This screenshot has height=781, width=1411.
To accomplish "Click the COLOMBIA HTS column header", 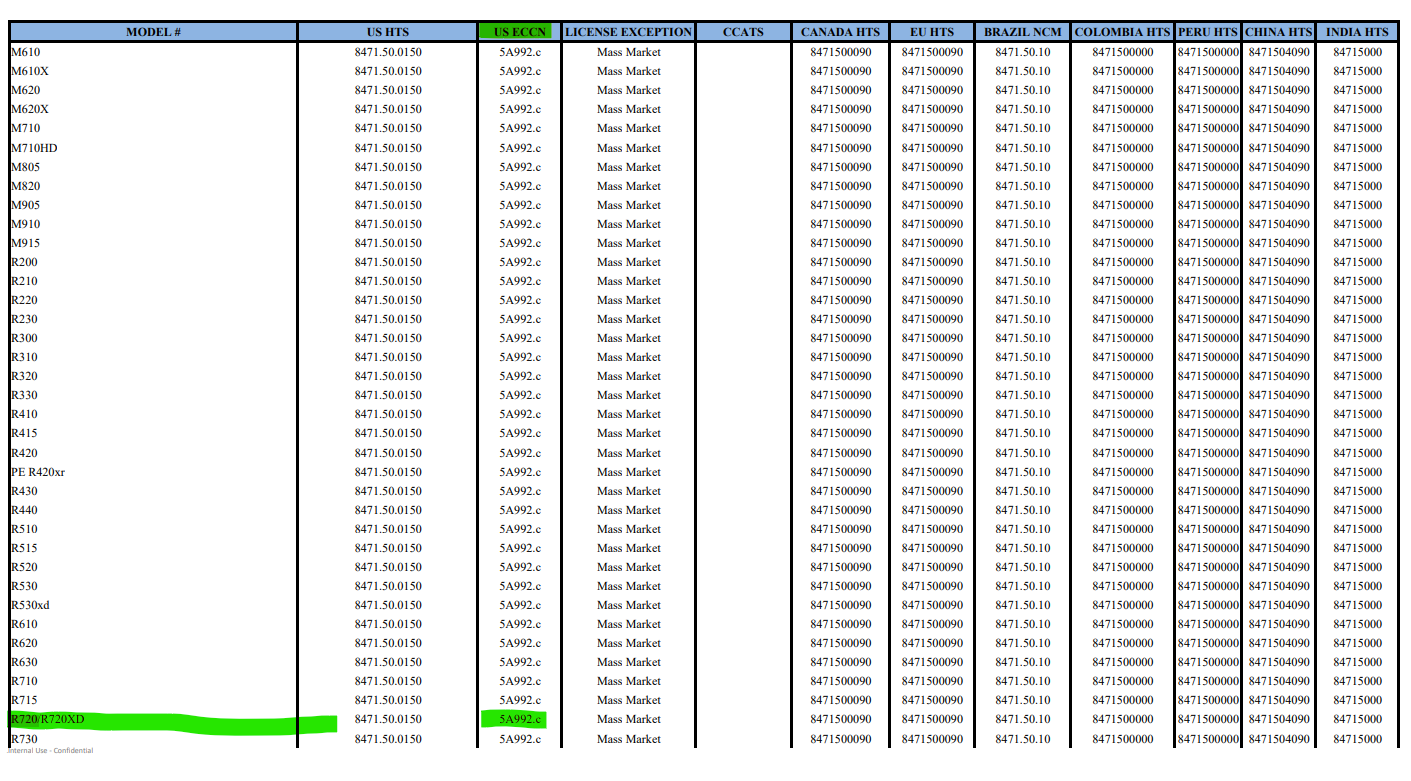I will (1122, 32).
